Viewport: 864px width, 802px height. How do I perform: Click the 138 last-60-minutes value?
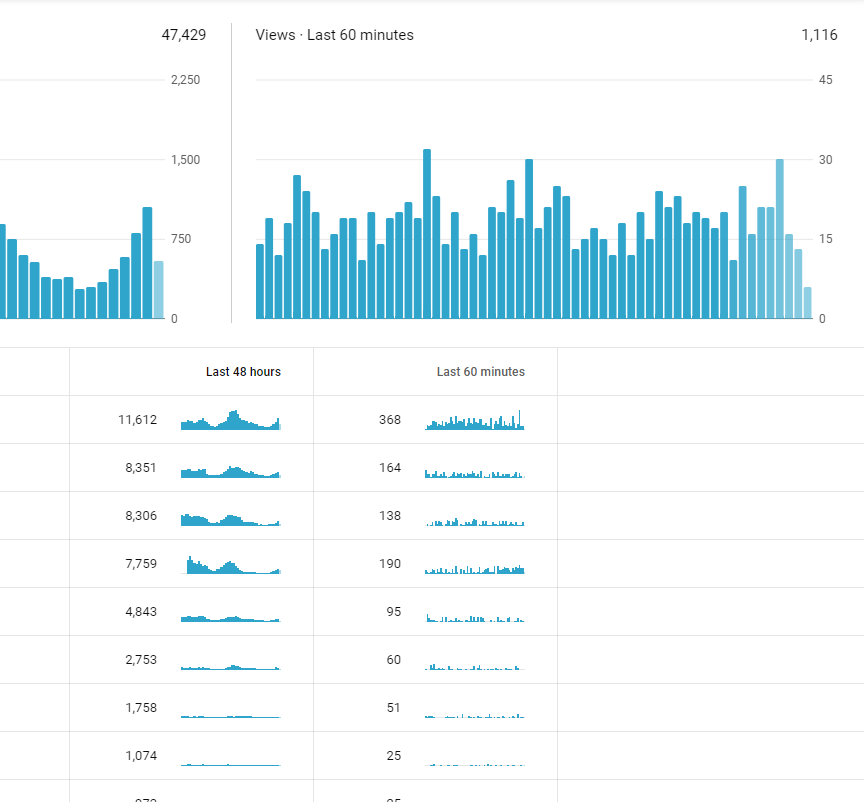point(390,515)
